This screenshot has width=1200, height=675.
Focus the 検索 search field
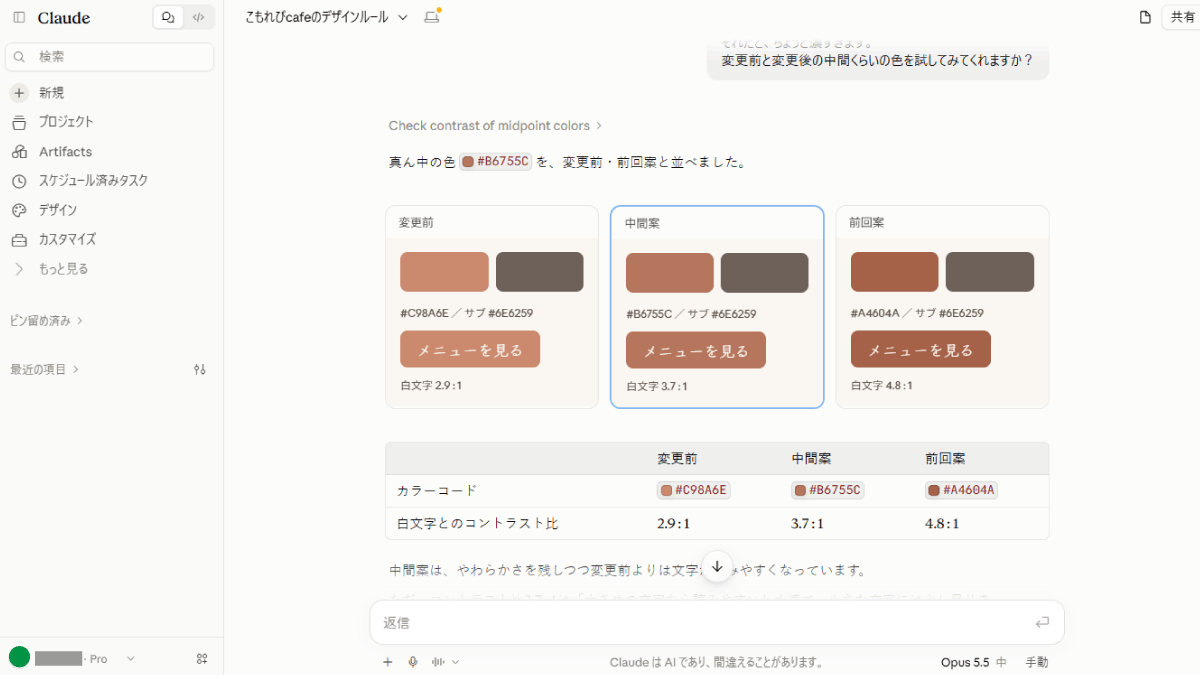click(x=110, y=57)
